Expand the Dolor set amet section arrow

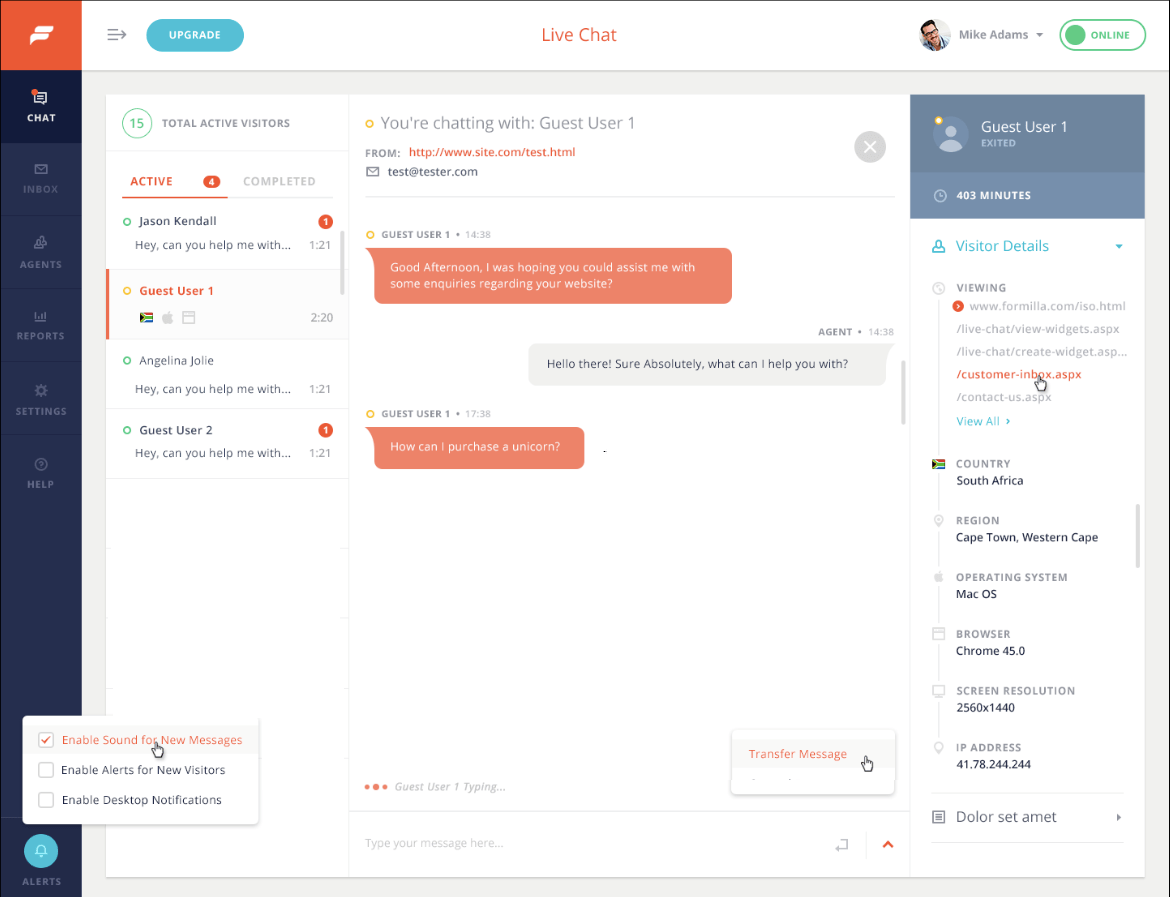(1119, 817)
